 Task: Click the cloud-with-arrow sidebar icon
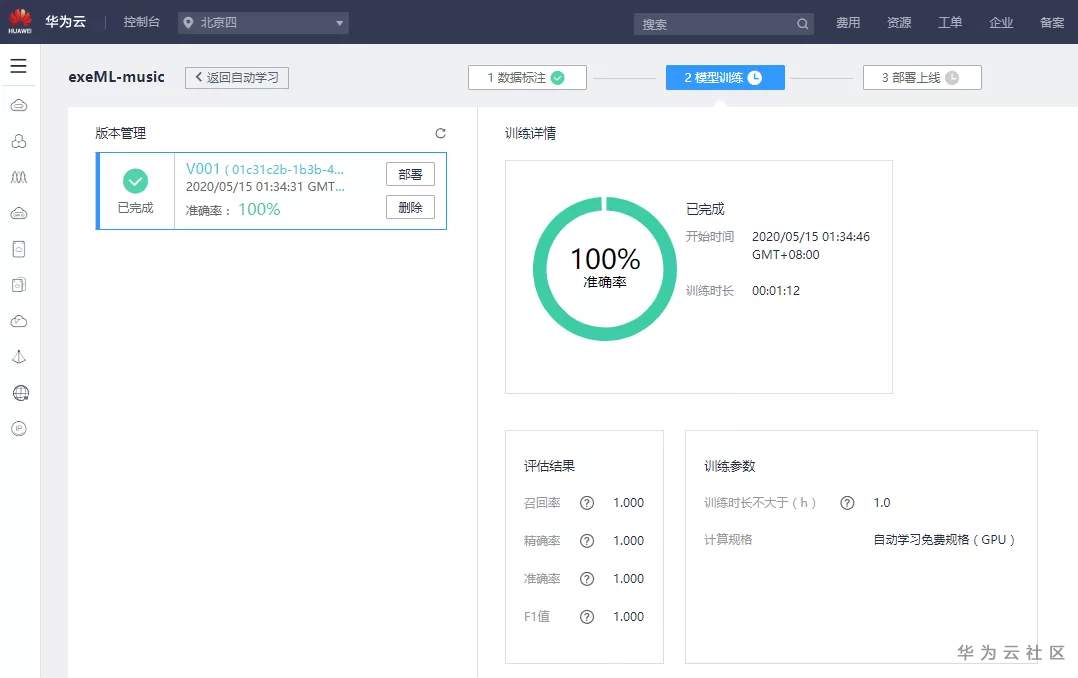tap(19, 321)
